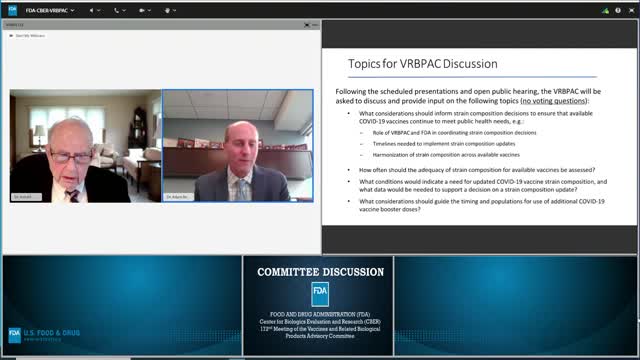This screenshot has width=640, height=360.
Task: Expand the arrow beside the FDA-CBER-VRBPAC title
Action: click(x=72, y=11)
